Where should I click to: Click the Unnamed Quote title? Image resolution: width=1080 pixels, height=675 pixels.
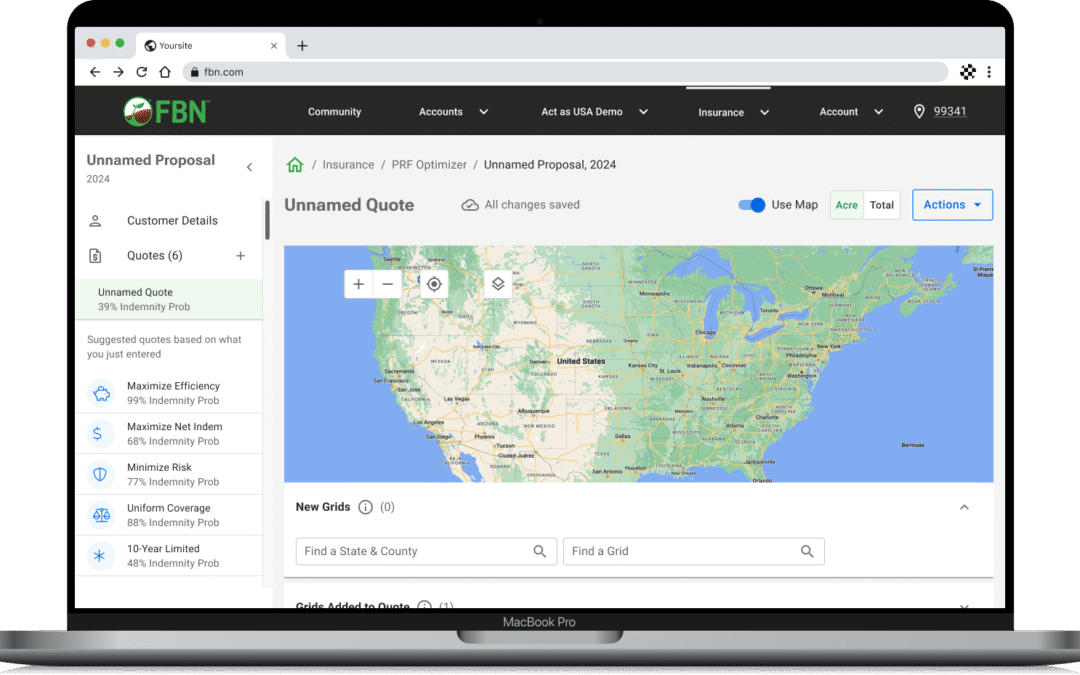(x=349, y=205)
